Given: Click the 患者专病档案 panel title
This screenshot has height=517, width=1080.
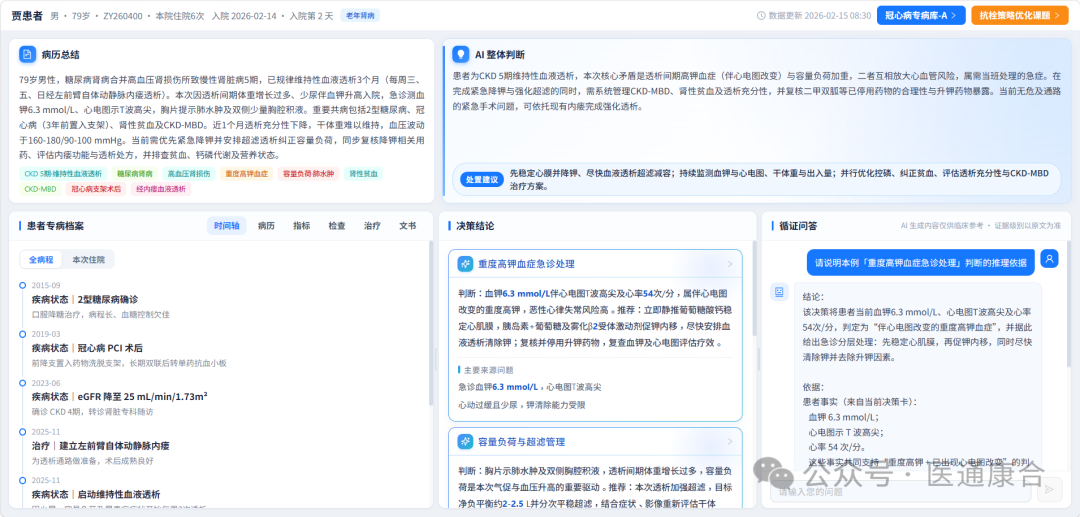Looking at the screenshot, I should pyautogui.click(x=55, y=226).
